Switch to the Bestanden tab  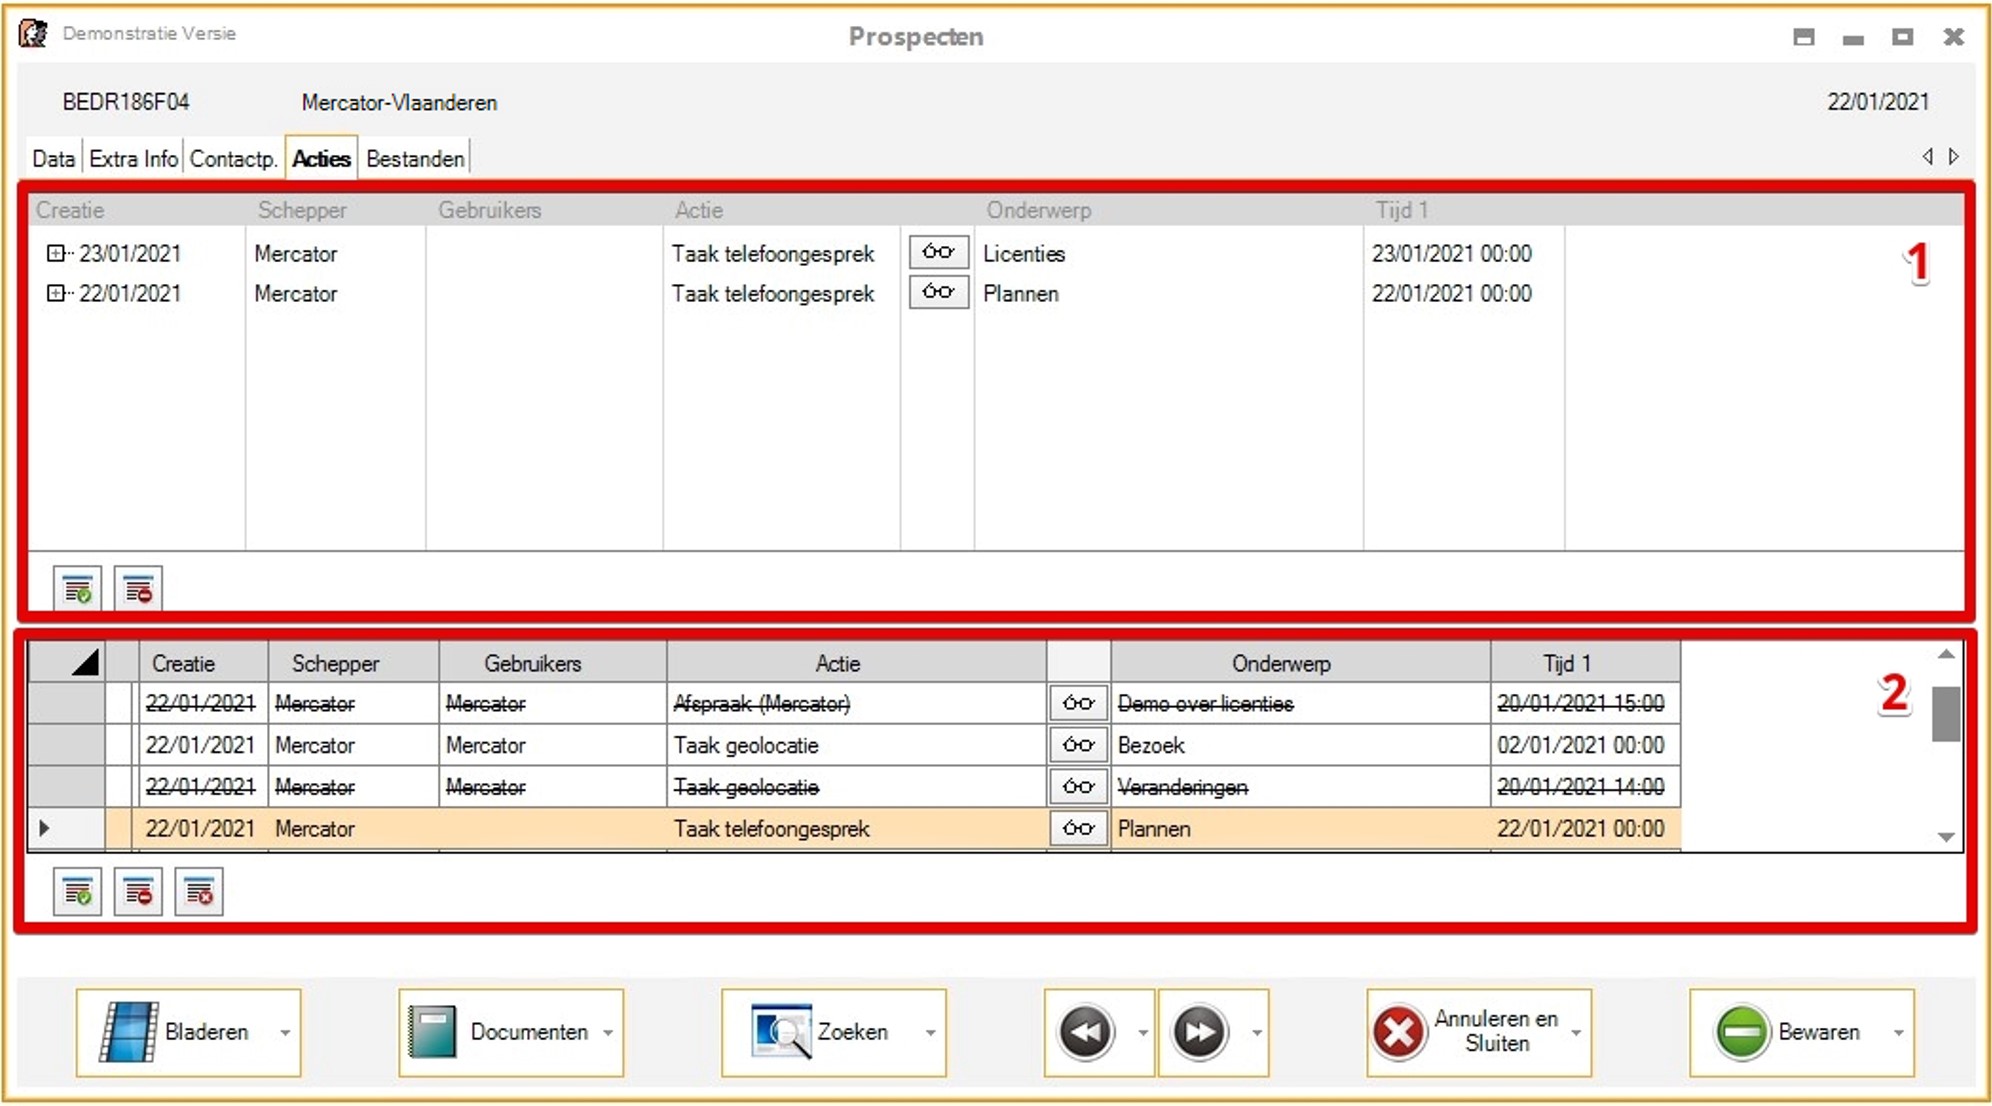coord(415,159)
